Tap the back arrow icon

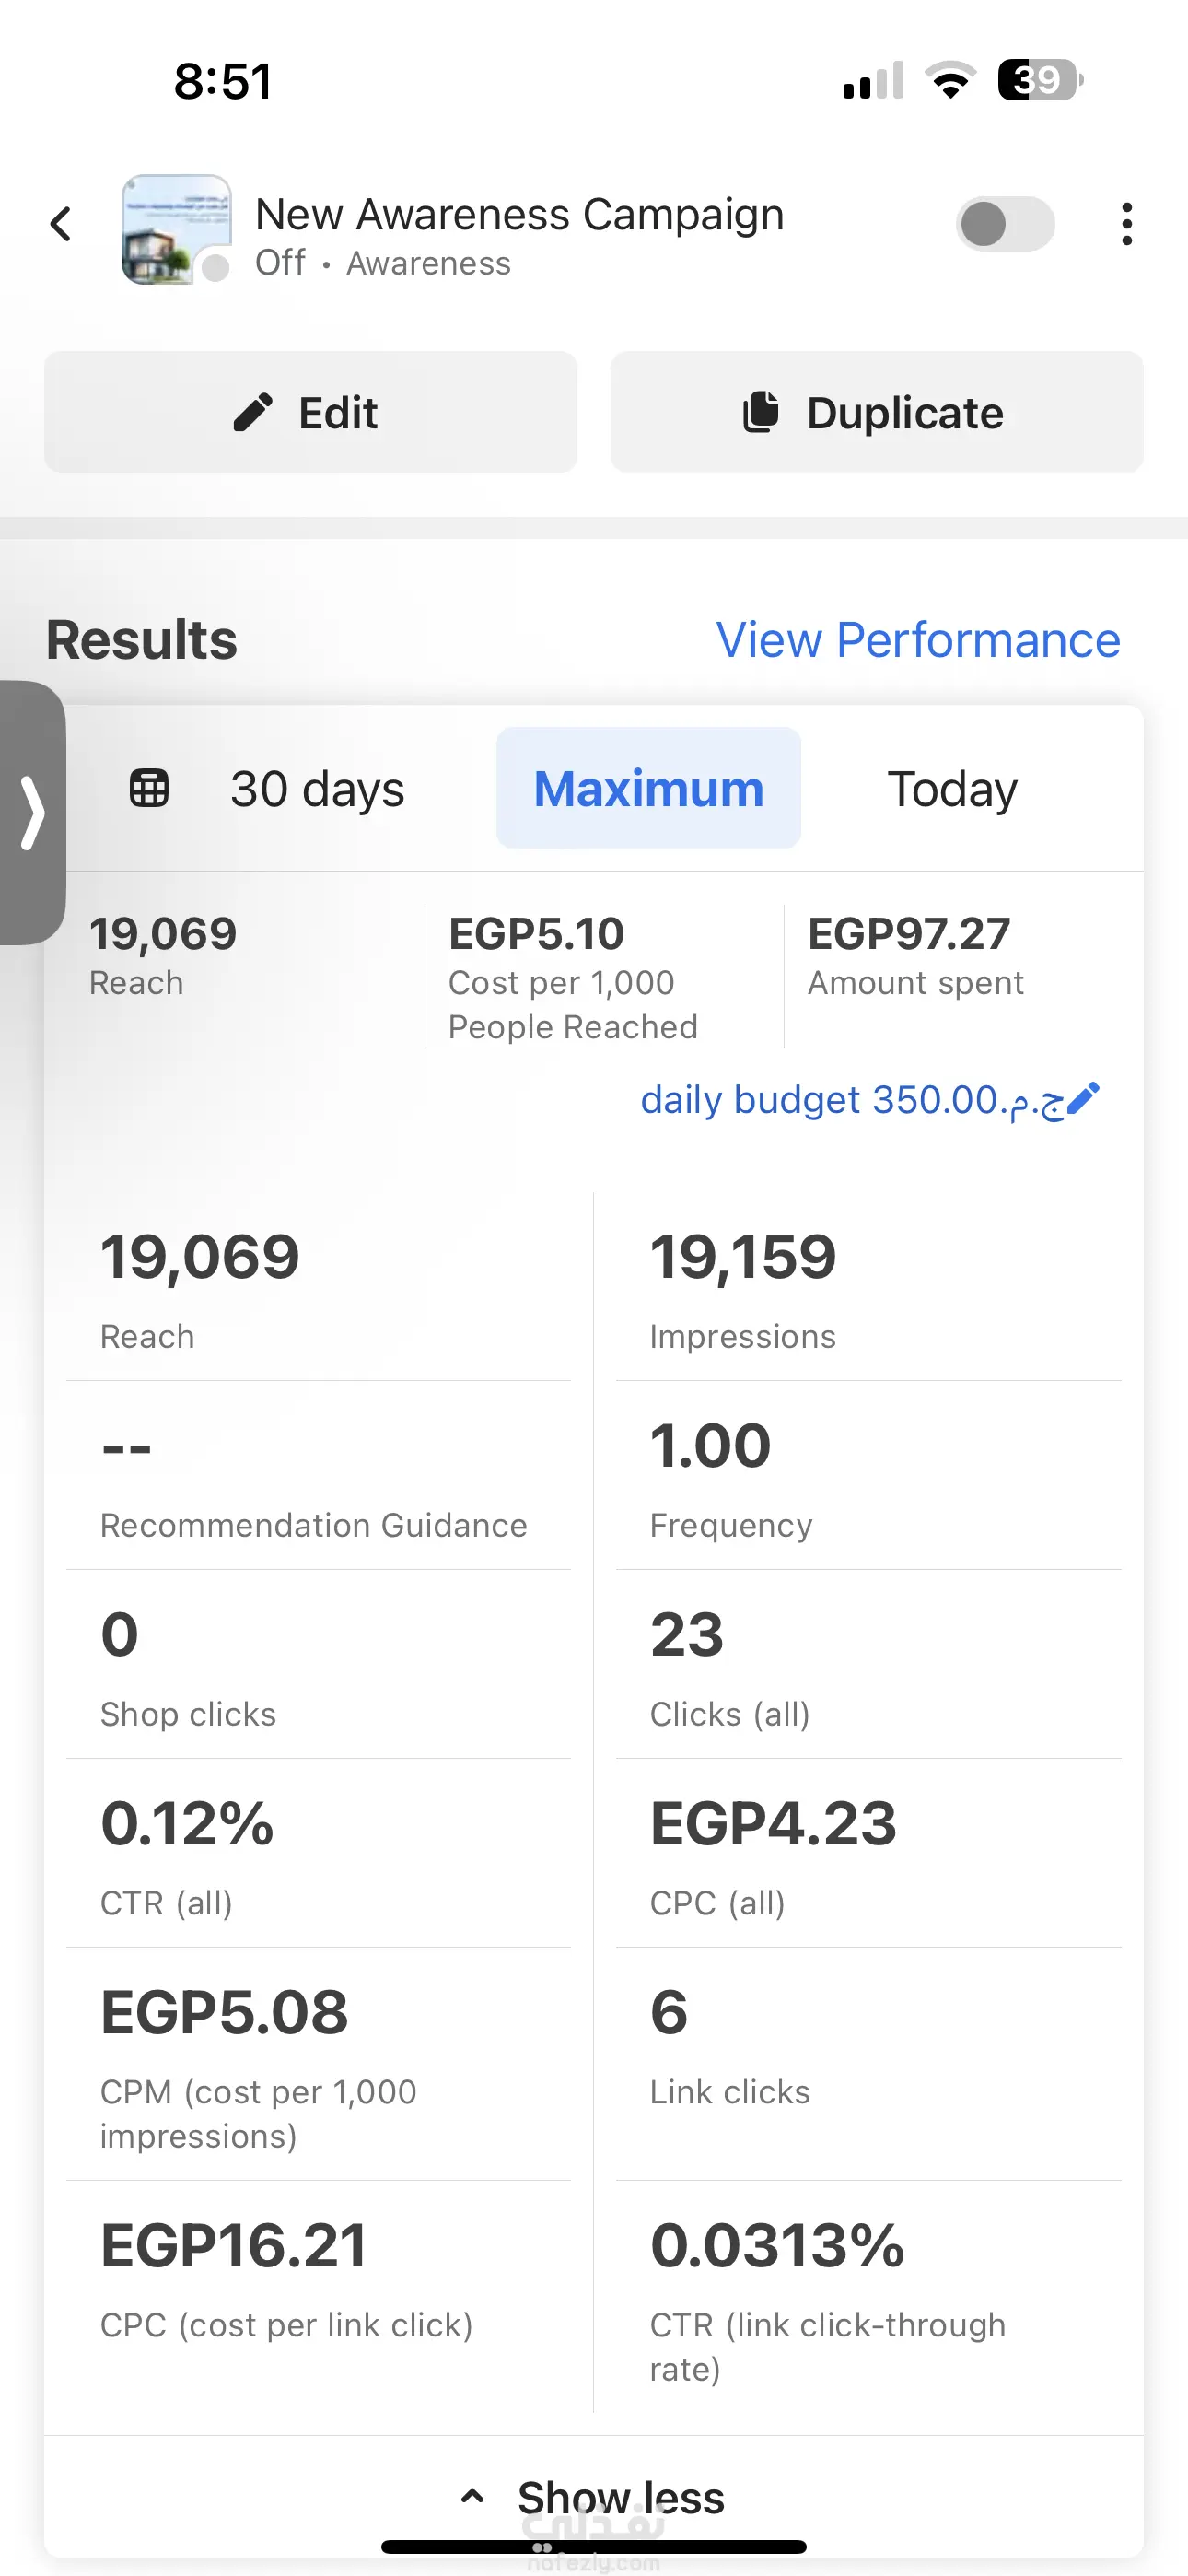click(x=61, y=224)
